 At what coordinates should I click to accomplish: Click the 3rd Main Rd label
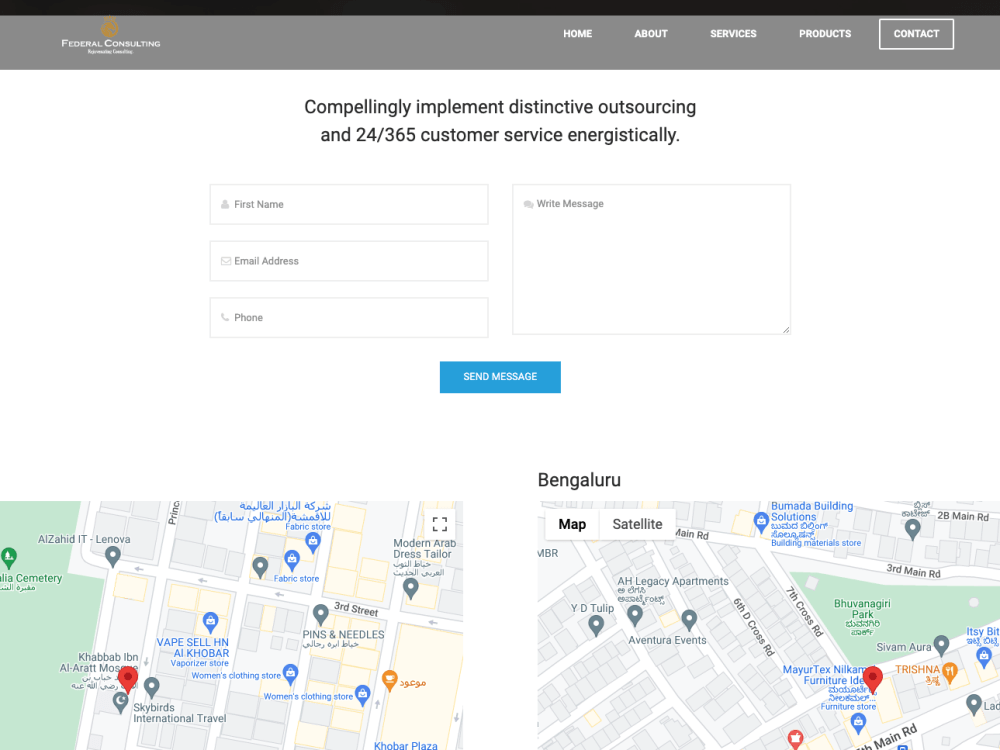coord(913,571)
